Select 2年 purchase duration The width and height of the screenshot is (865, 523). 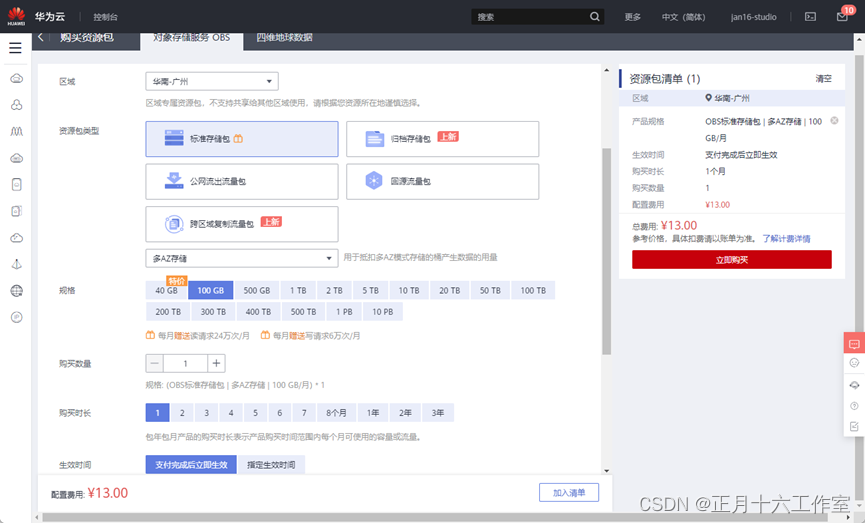tap(405, 413)
